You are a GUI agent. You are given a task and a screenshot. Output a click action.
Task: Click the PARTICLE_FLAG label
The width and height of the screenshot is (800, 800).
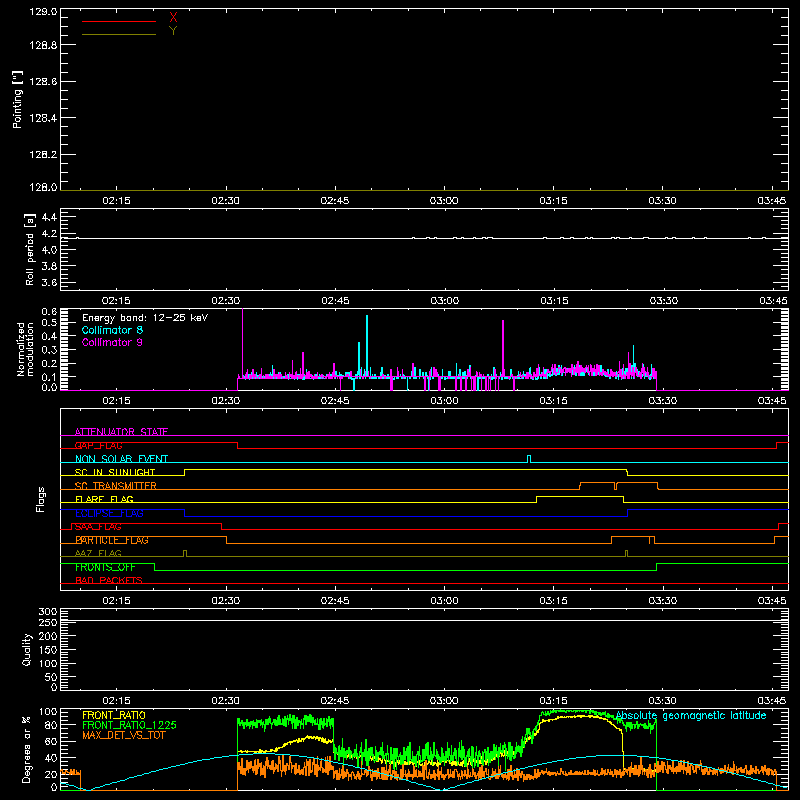pyautogui.click(x=112, y=540)
